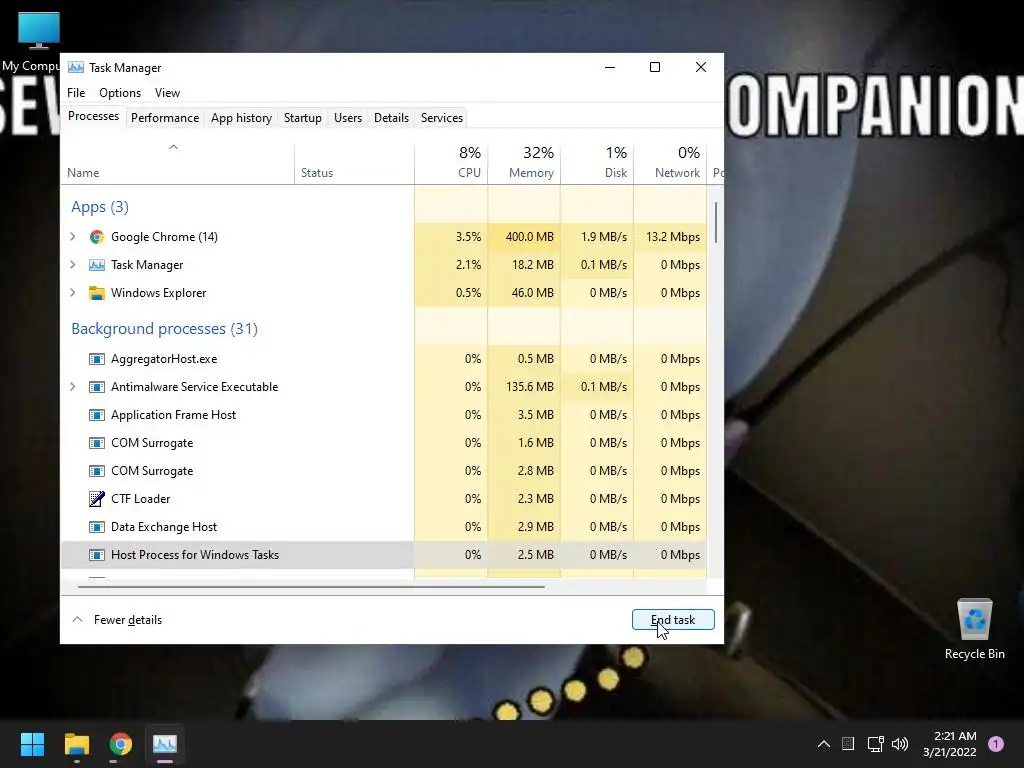
Task: Click the Task Manager process row icon
Action: pos(97,265)
